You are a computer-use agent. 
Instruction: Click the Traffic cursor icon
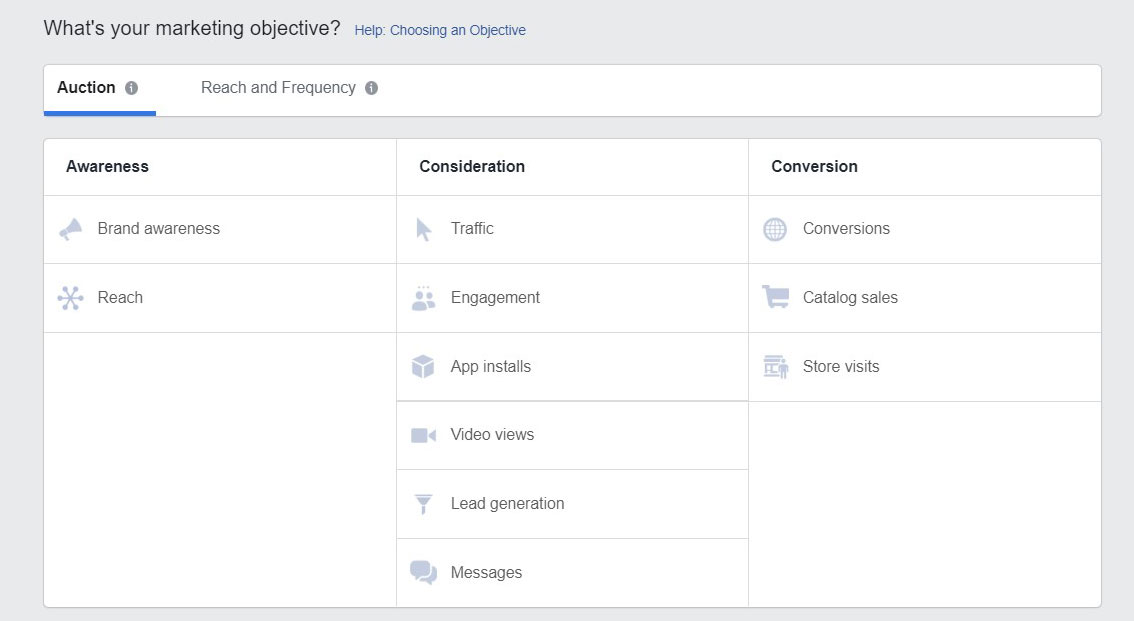(424, 229)
